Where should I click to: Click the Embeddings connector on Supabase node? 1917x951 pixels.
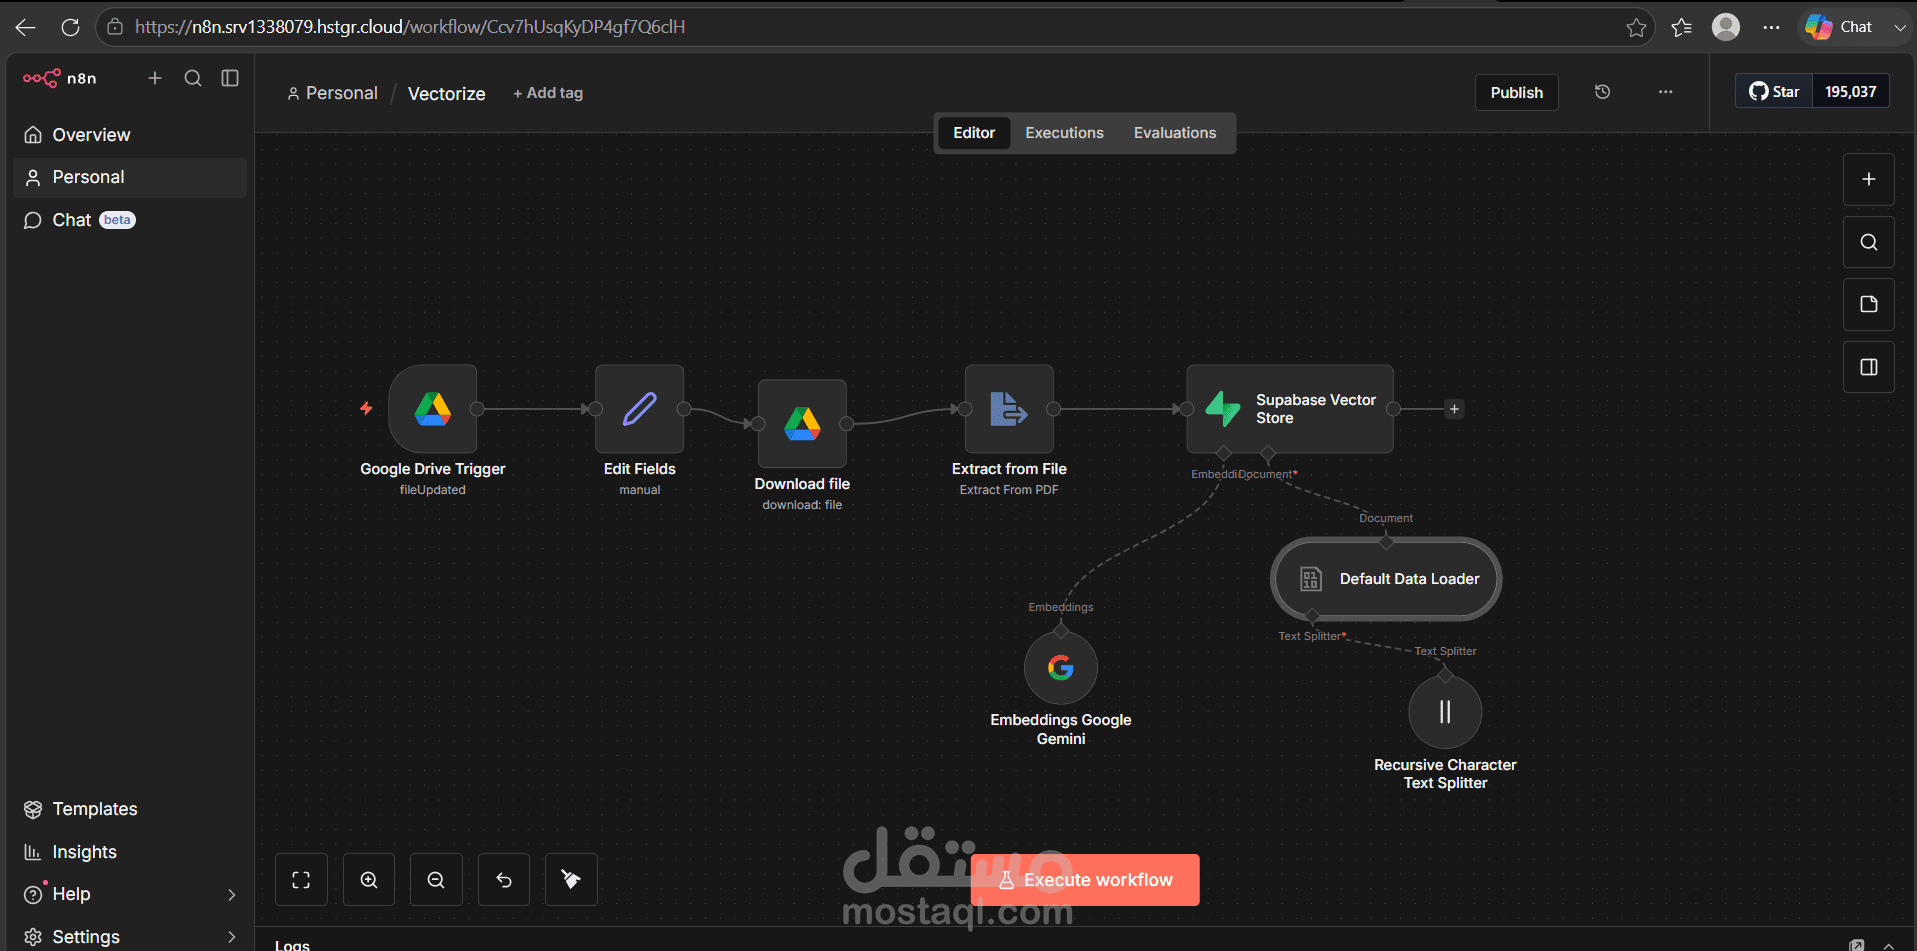tap(1223, 454)
